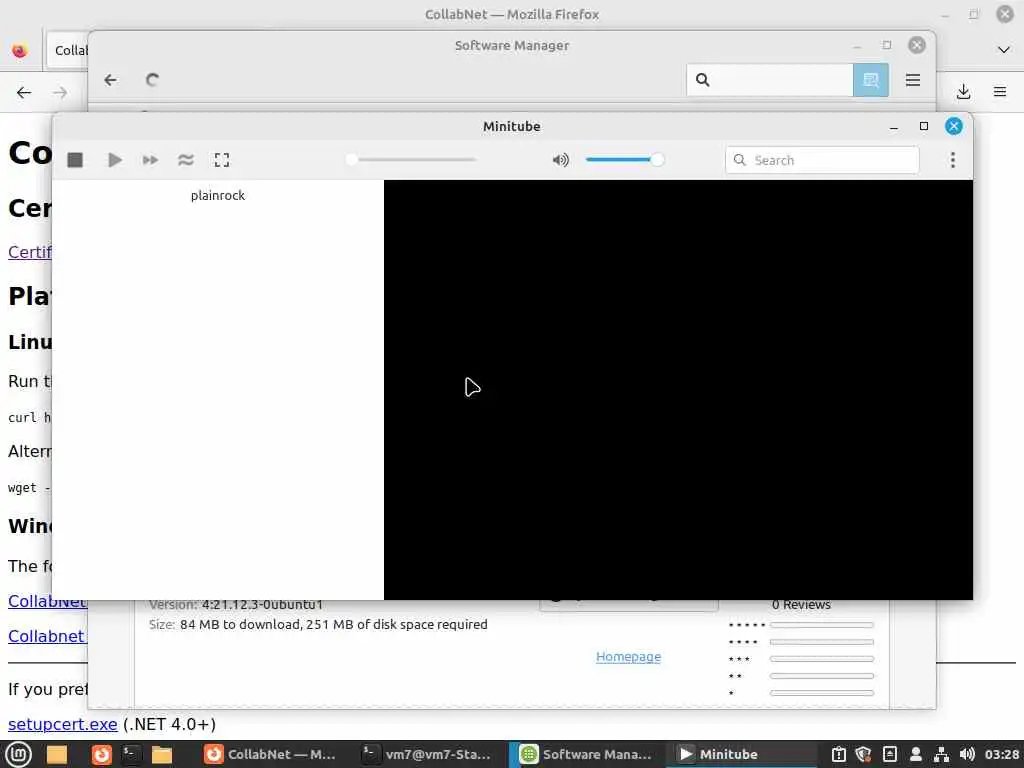Click the one-star rating bar
This screenshot has width=1024, height=768.
(822, 693)
